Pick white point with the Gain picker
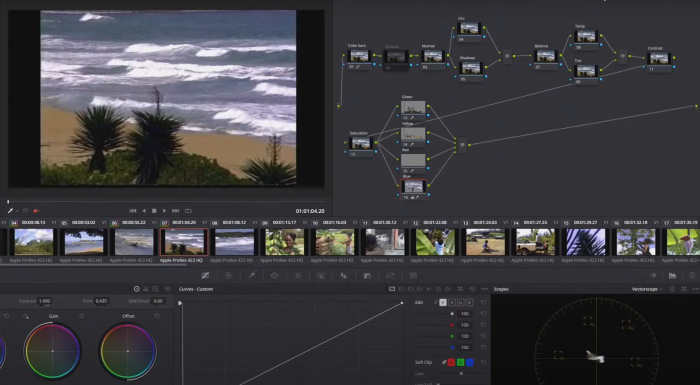This screenshot has height=385, width=700. coord(25,316)
